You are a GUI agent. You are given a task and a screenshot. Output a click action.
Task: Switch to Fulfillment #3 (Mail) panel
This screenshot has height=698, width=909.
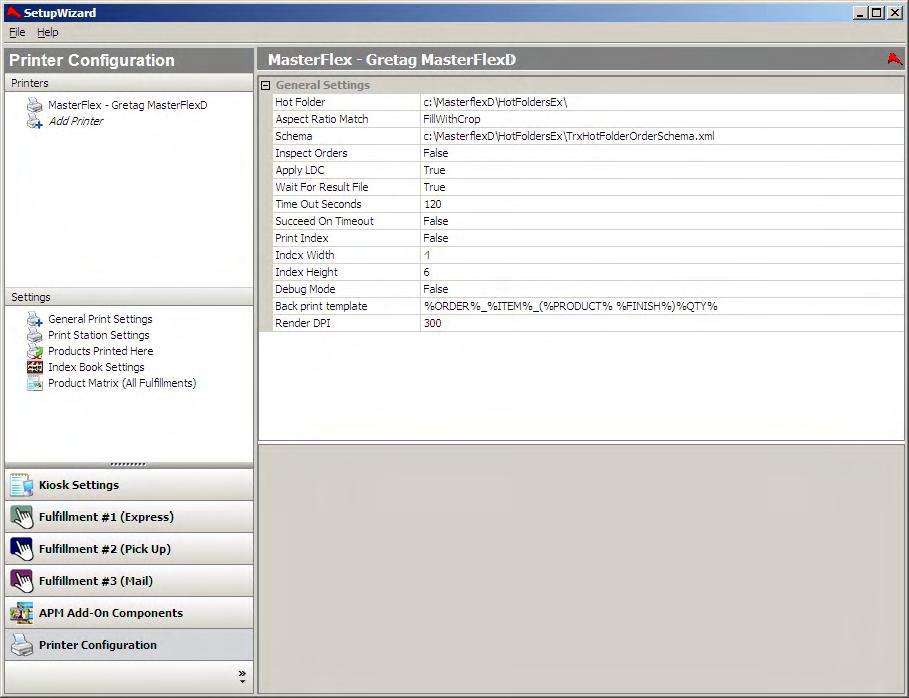pyautogui.click(x=129, y=581)
